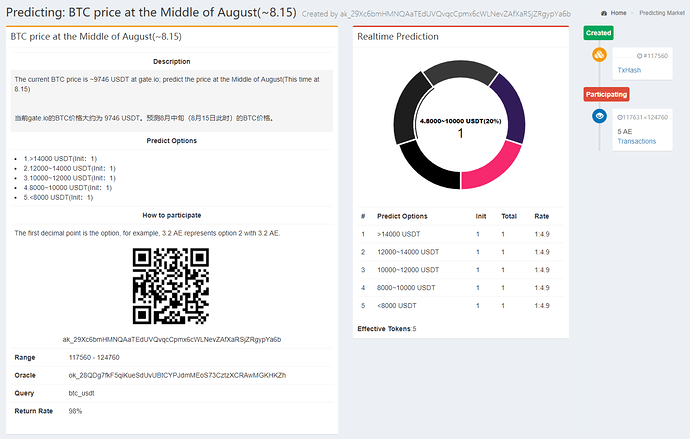Click the Oracle address value

(x=177, y=375)
